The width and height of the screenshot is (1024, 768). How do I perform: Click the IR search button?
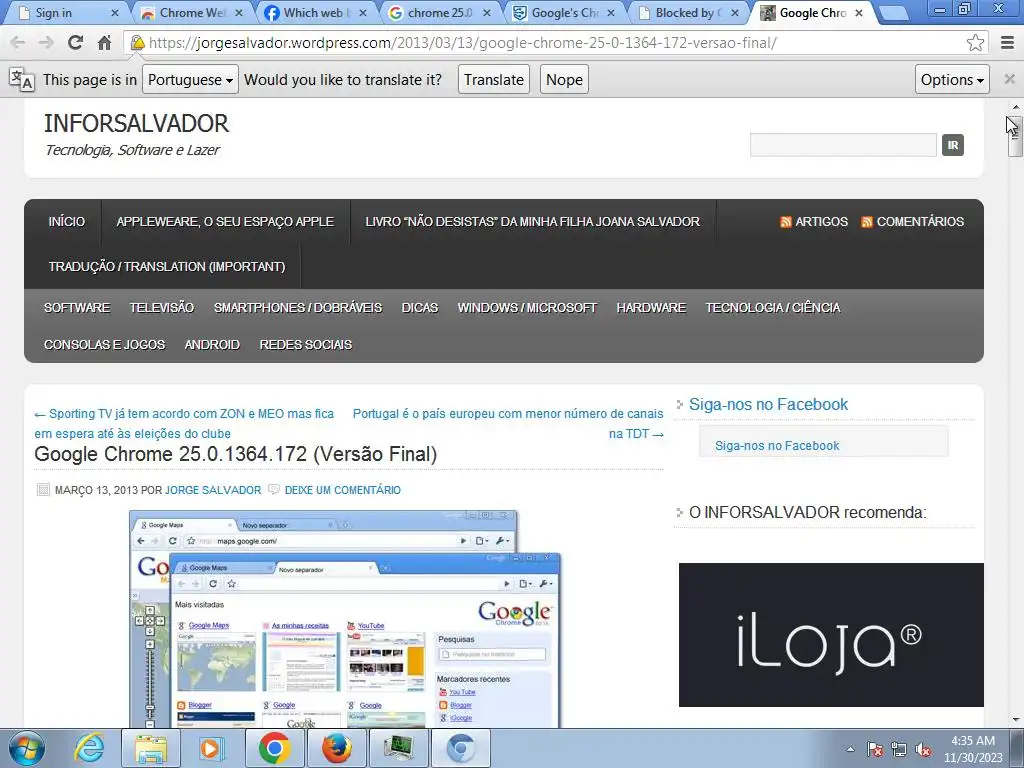[x=953, y=145]
